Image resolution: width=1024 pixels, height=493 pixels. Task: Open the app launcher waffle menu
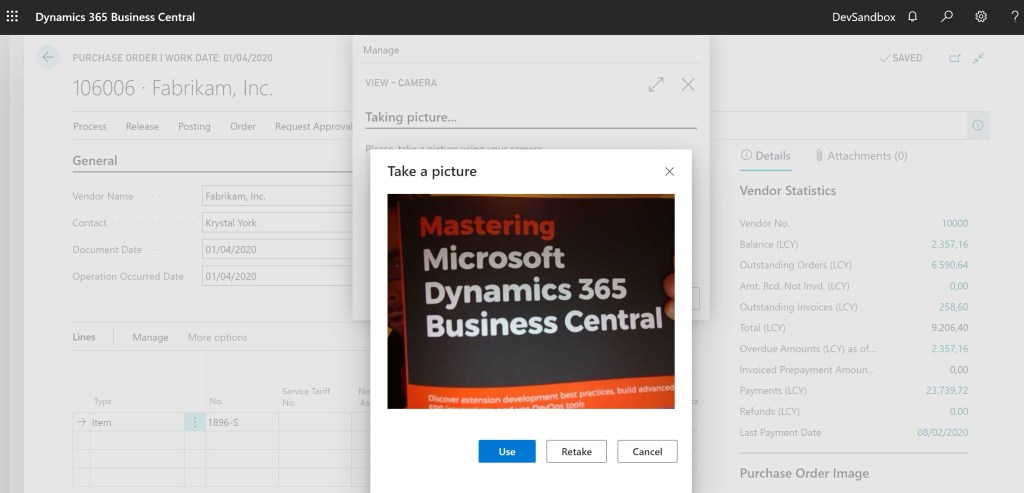(13, 17)
